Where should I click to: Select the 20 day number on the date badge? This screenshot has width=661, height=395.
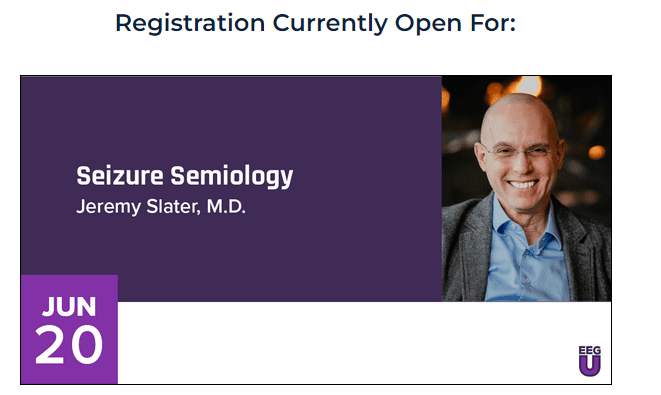[x=69, y=344]
